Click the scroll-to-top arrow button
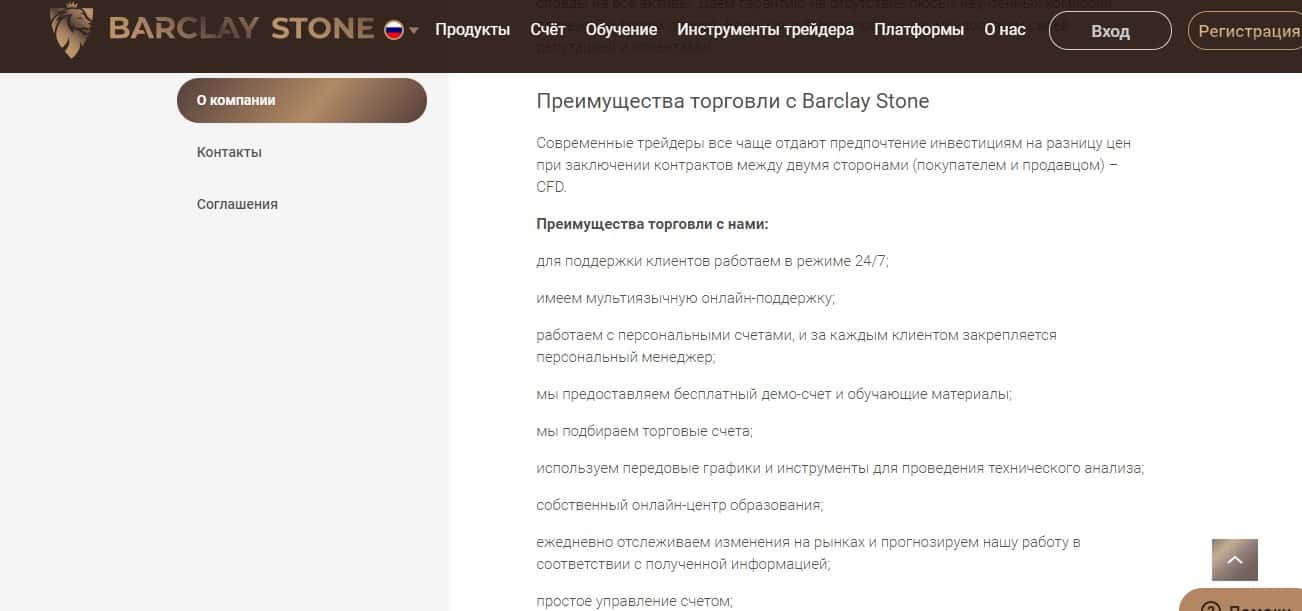 (1235, 560)
